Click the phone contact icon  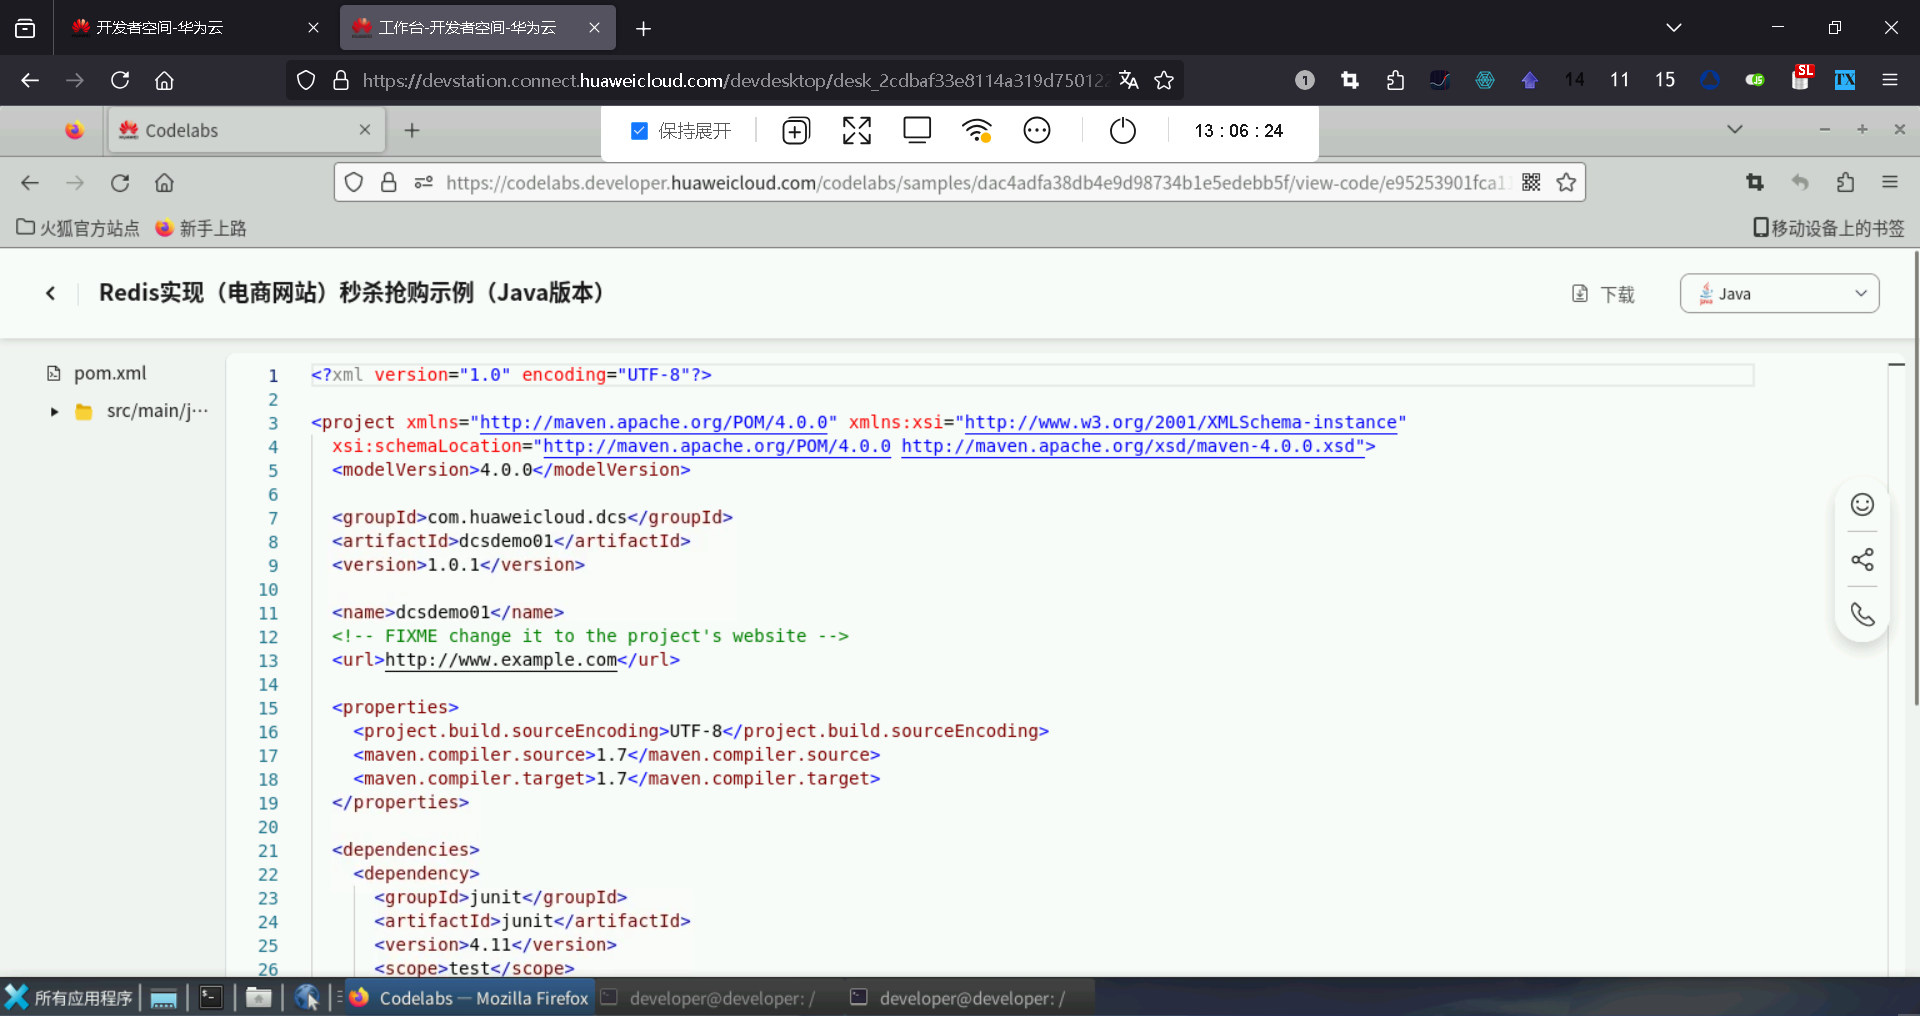(1861, 614)
